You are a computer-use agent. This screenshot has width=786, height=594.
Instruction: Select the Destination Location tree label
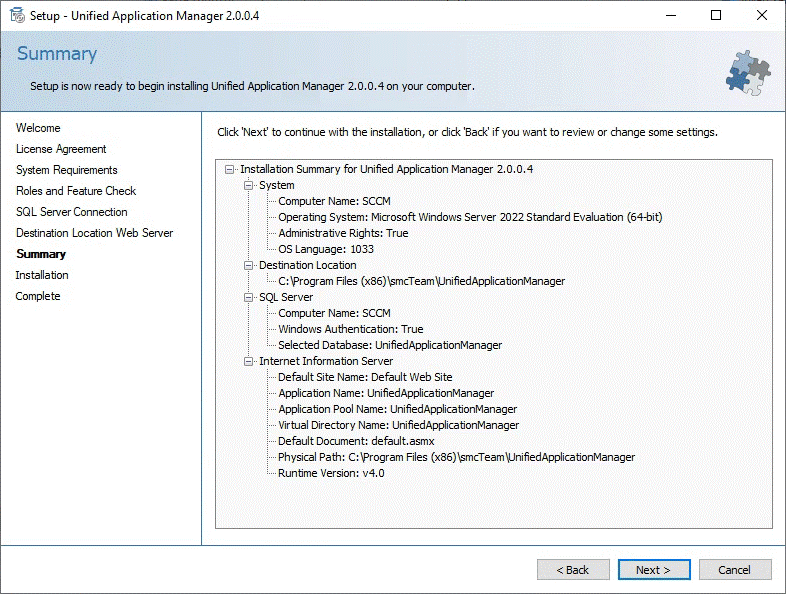pyautogui.click(x=308, y=265)
